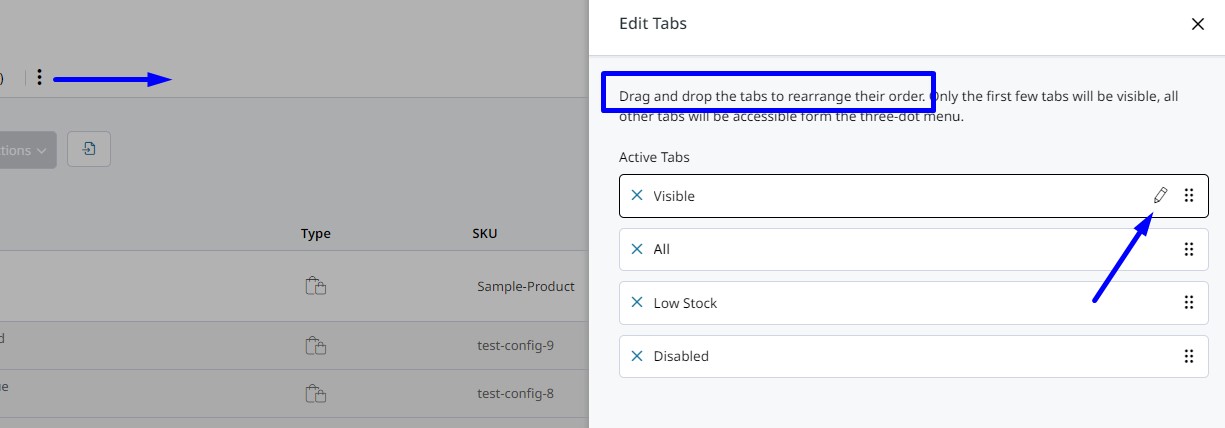Screen dimensions: 1225x428
Task: Select the All tab label
Action: 662,249
